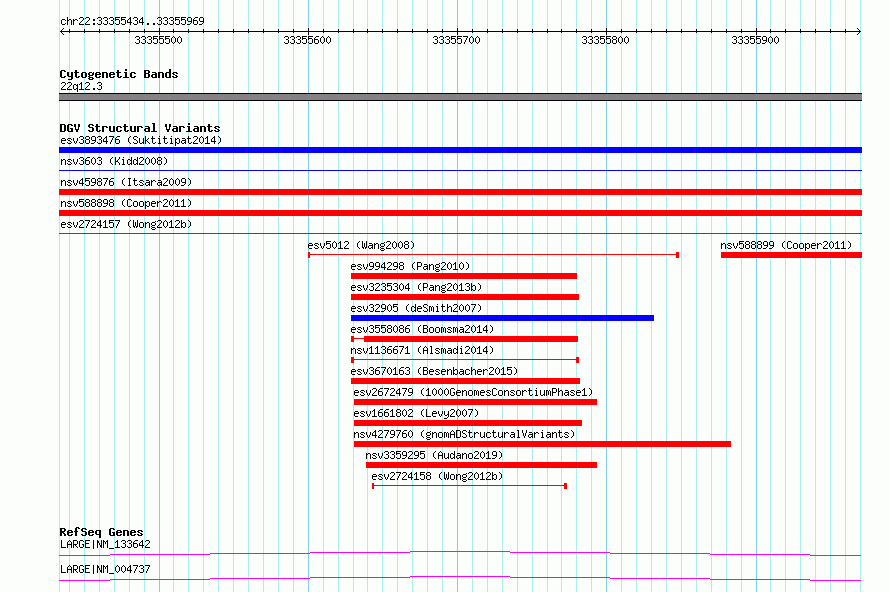Open the nsv4279760 (gnomADStructuralVariants) label

464,434
